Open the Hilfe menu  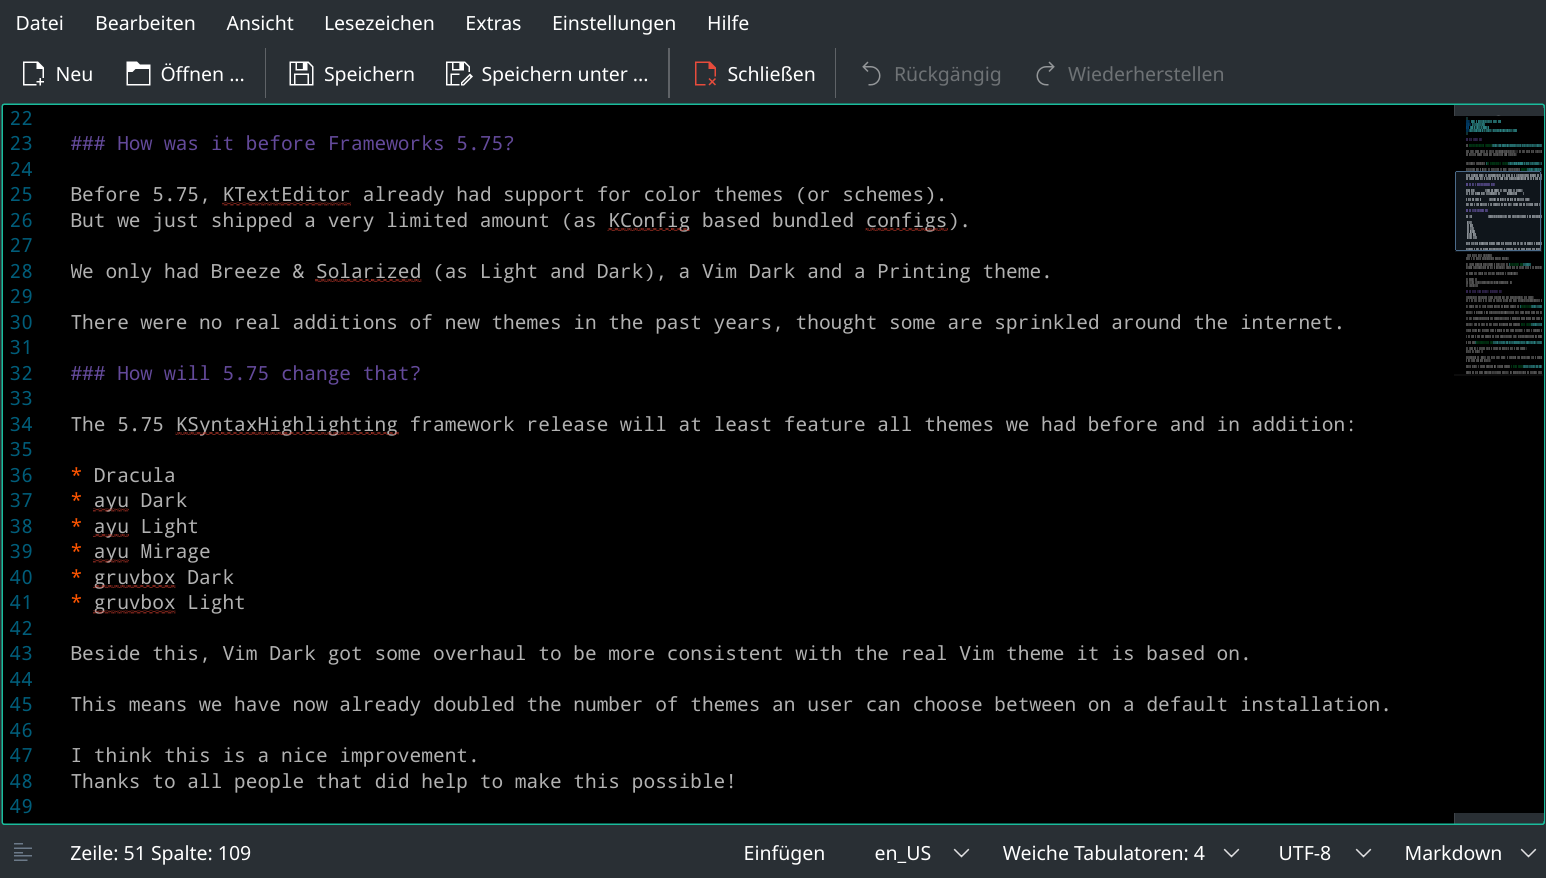(728, 23)
